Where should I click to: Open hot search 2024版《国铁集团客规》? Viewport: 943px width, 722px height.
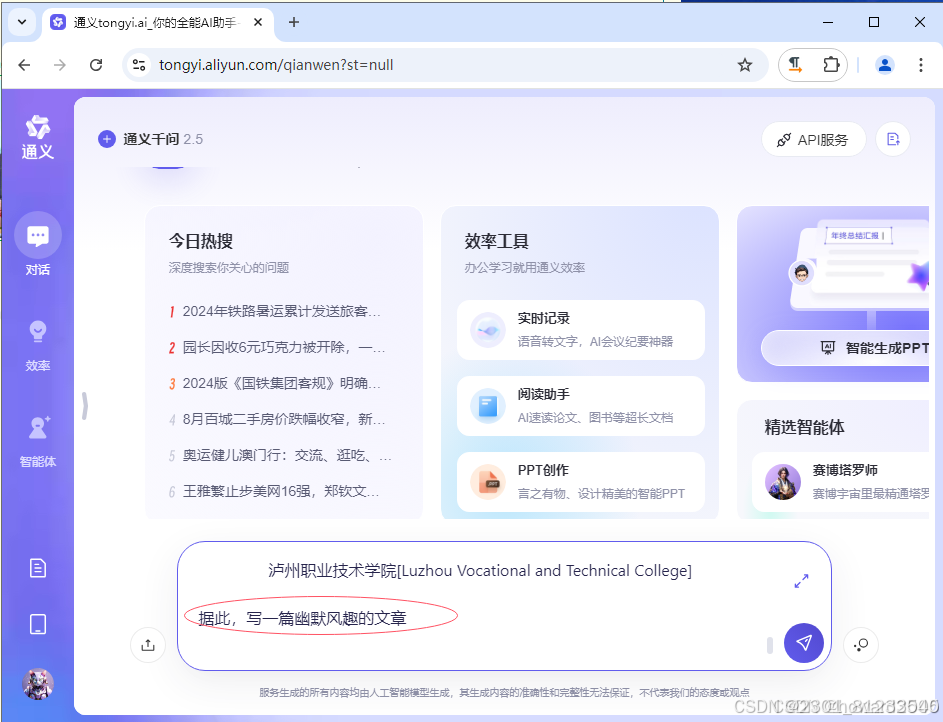pos(275,384)
